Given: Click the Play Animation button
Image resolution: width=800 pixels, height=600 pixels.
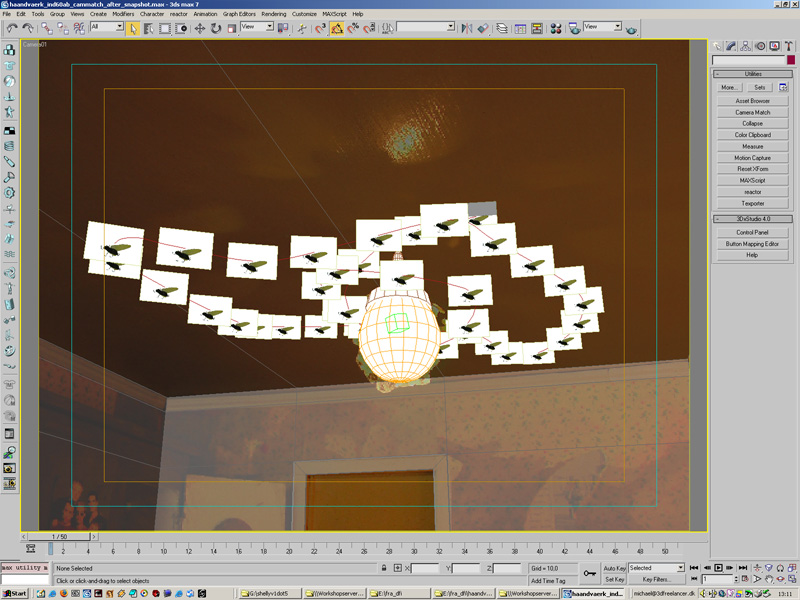Looking at the screenshot, I should tap(718, 568).
